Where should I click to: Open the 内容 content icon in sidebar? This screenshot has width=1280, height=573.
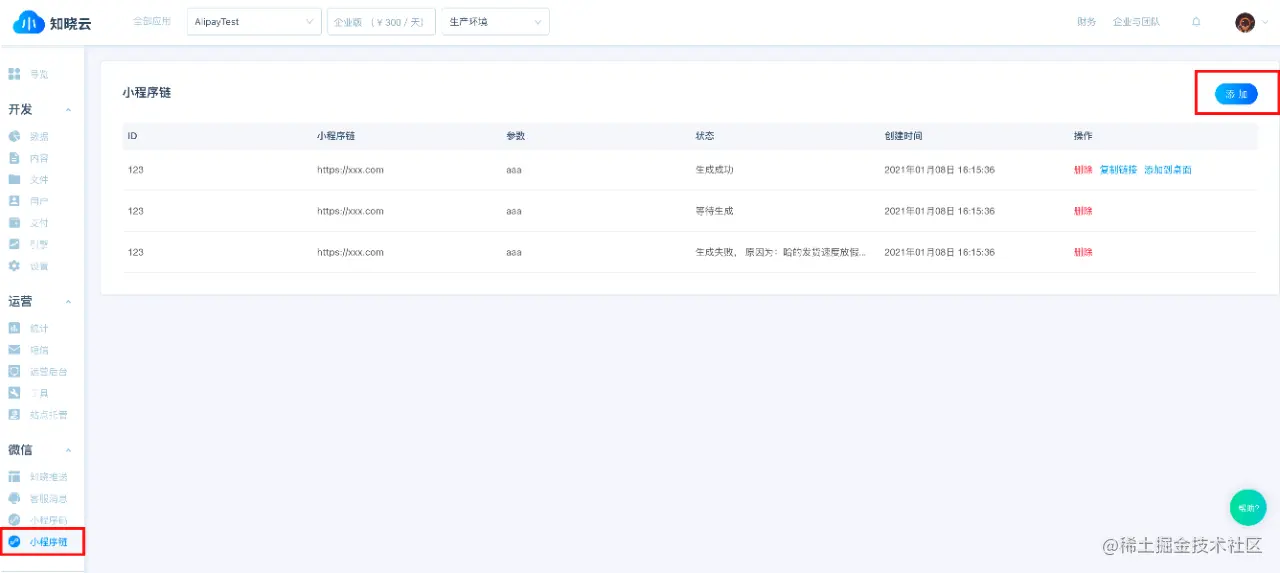pos(14,158)
